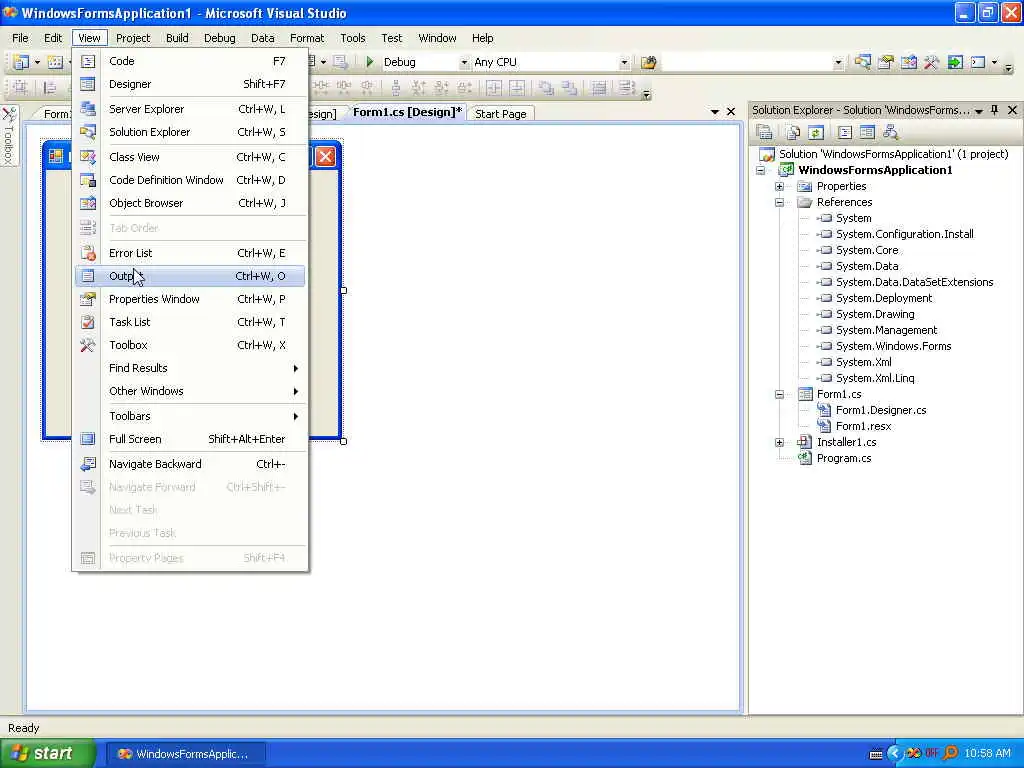Expand Toolbars submenu
The image size is (1024, 768).
coord(189,416)
